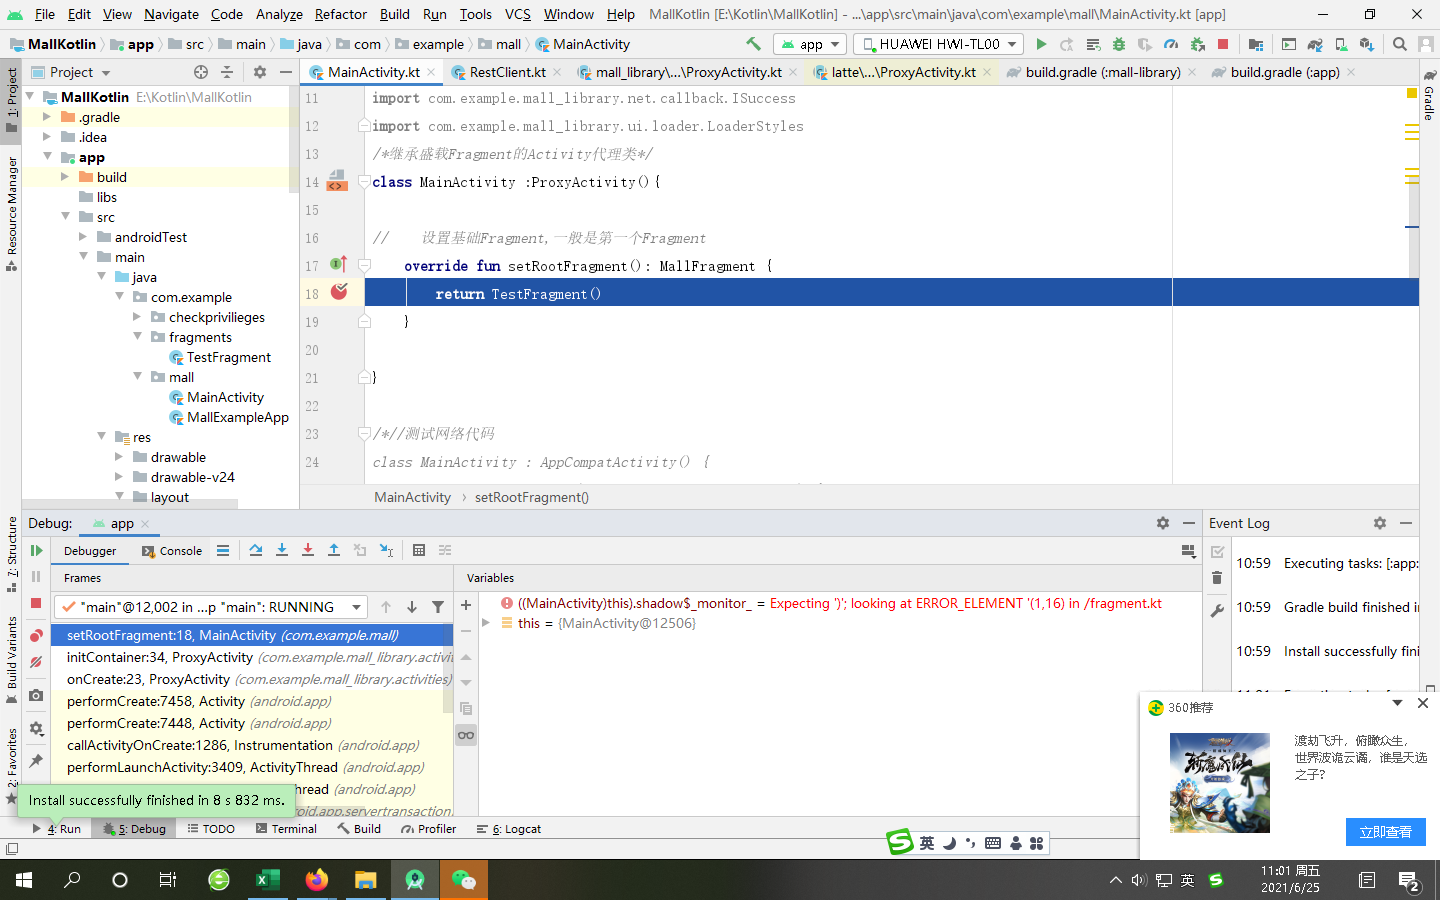Open the VCS menu

(518, 14)
